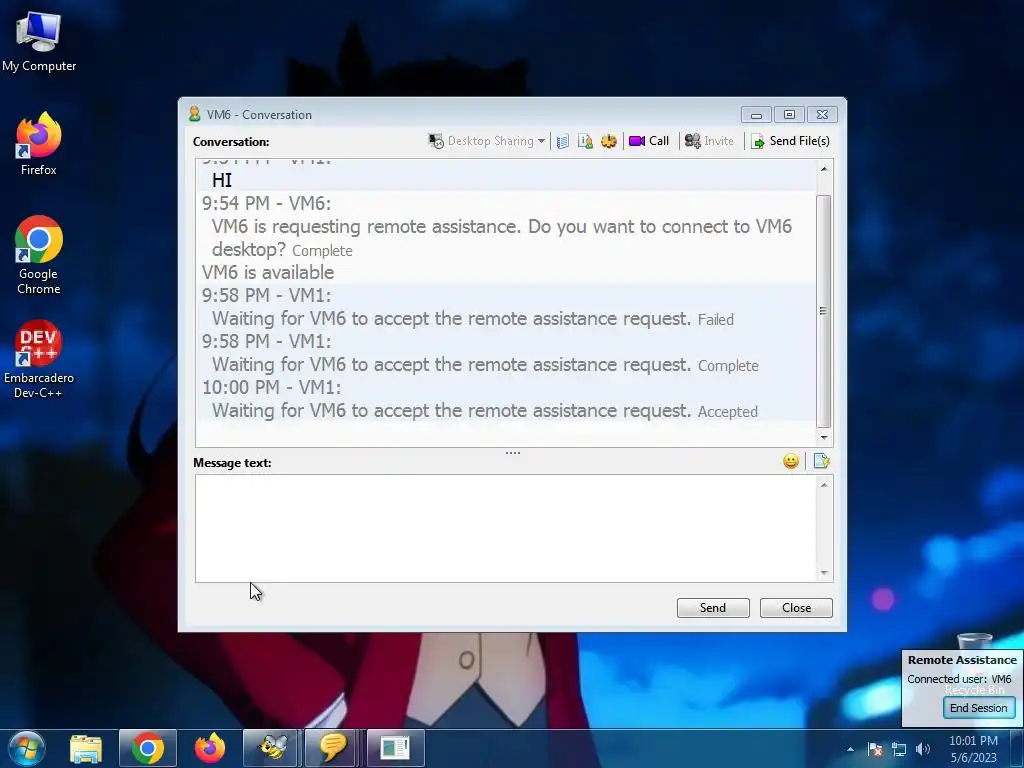The height and width of the screenshot is (768, 1024).
Task: Click the message history notebook icon
Action: 563,141
